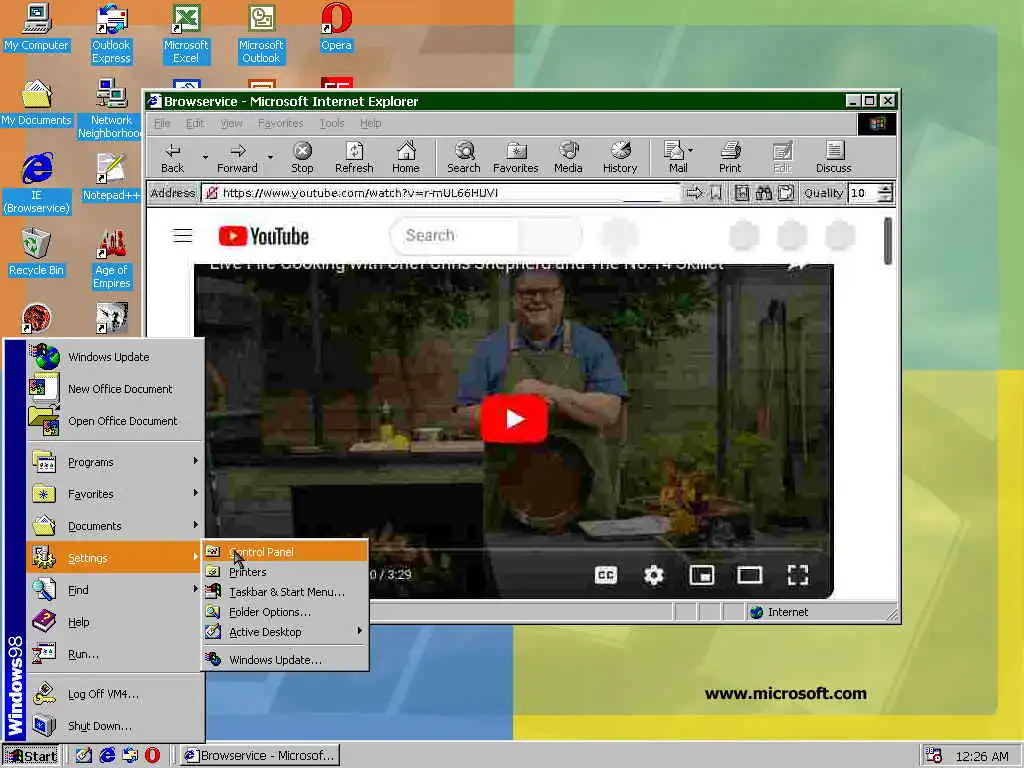Click the Browservice taskbar button
The width and height of the screenshot is (1024, 768).
(259, 756)
